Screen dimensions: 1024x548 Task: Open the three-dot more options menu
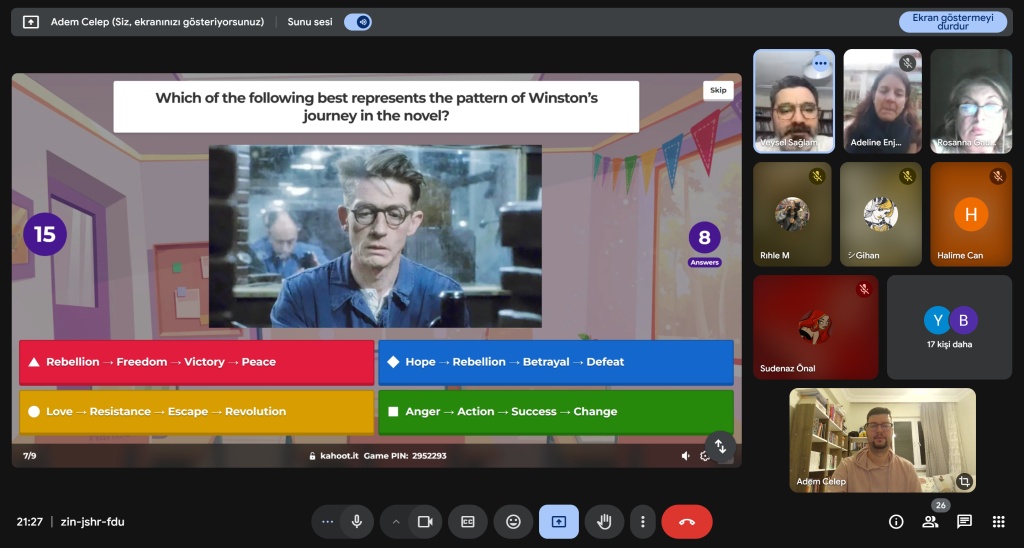pyautogui.click(x=643, y=522)
